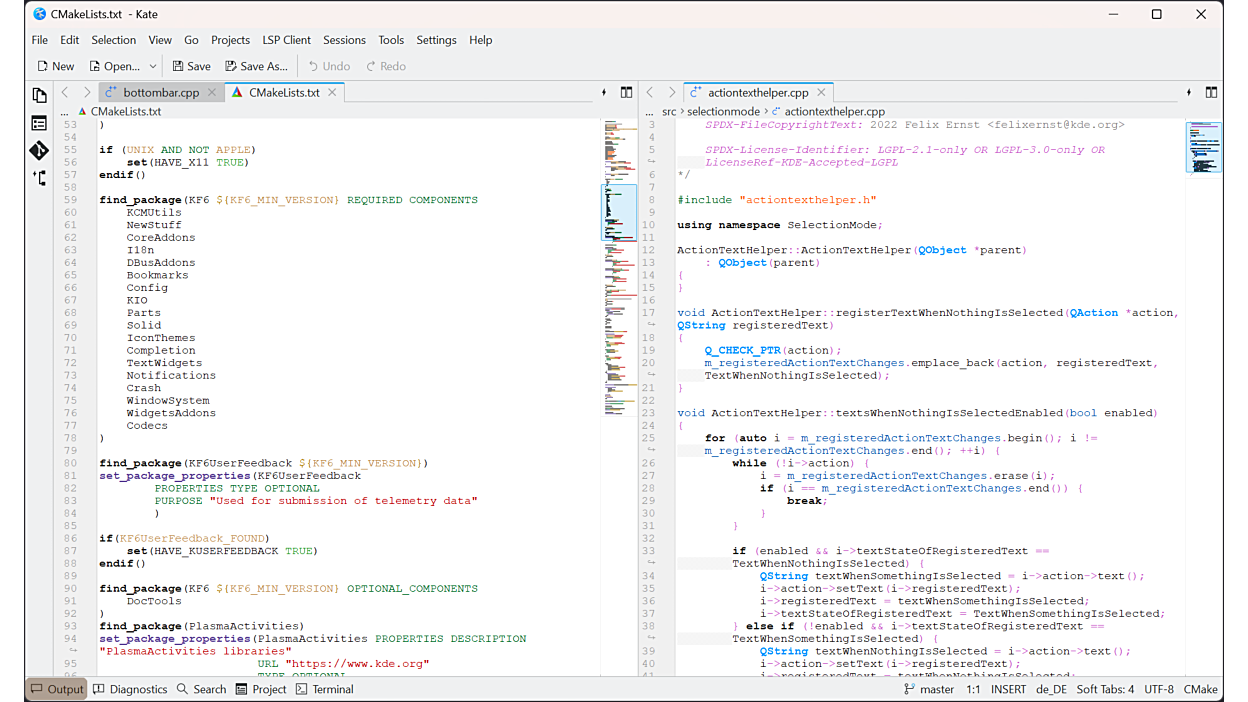Toggle the Terminal panel

tap(325, 689)
